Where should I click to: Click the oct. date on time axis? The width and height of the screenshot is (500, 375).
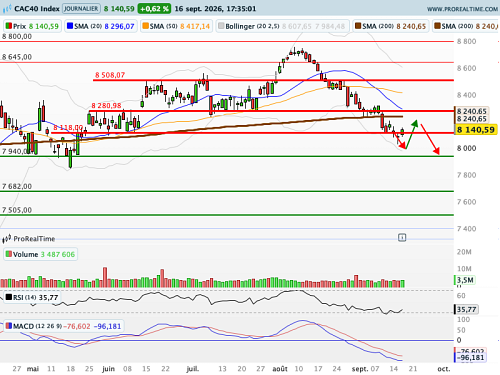click(x=444, y=369)
